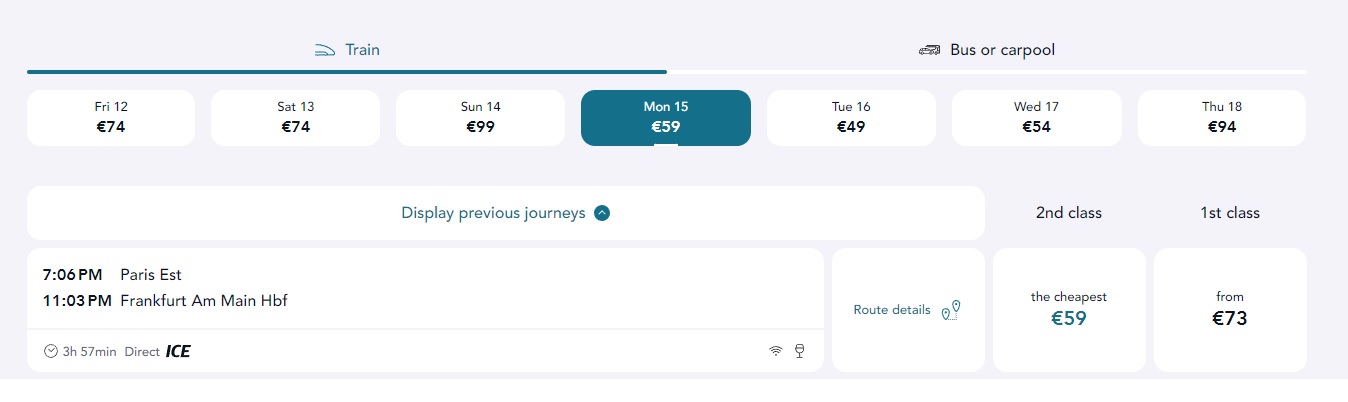Select the cheapest 2nd class €59 fare
The width and height of the screenshot is (1348, 402).
click(1068, 310)
